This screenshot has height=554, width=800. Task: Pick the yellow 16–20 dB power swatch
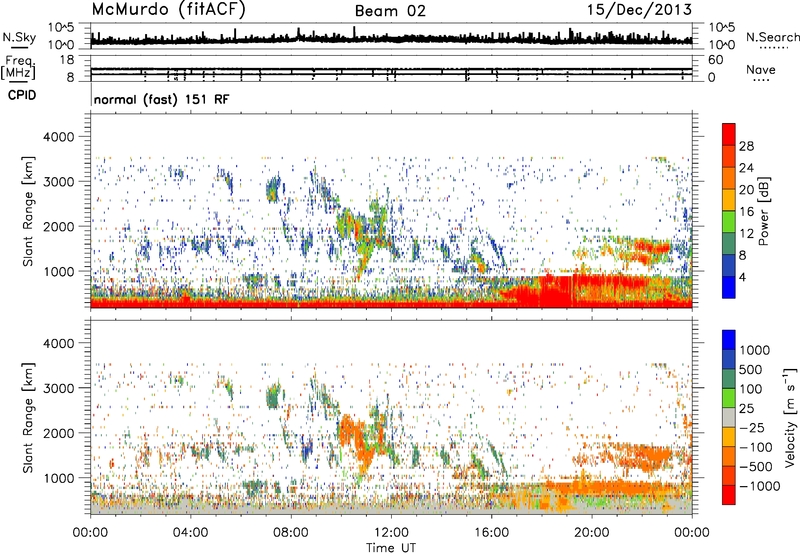click(729, 200)
